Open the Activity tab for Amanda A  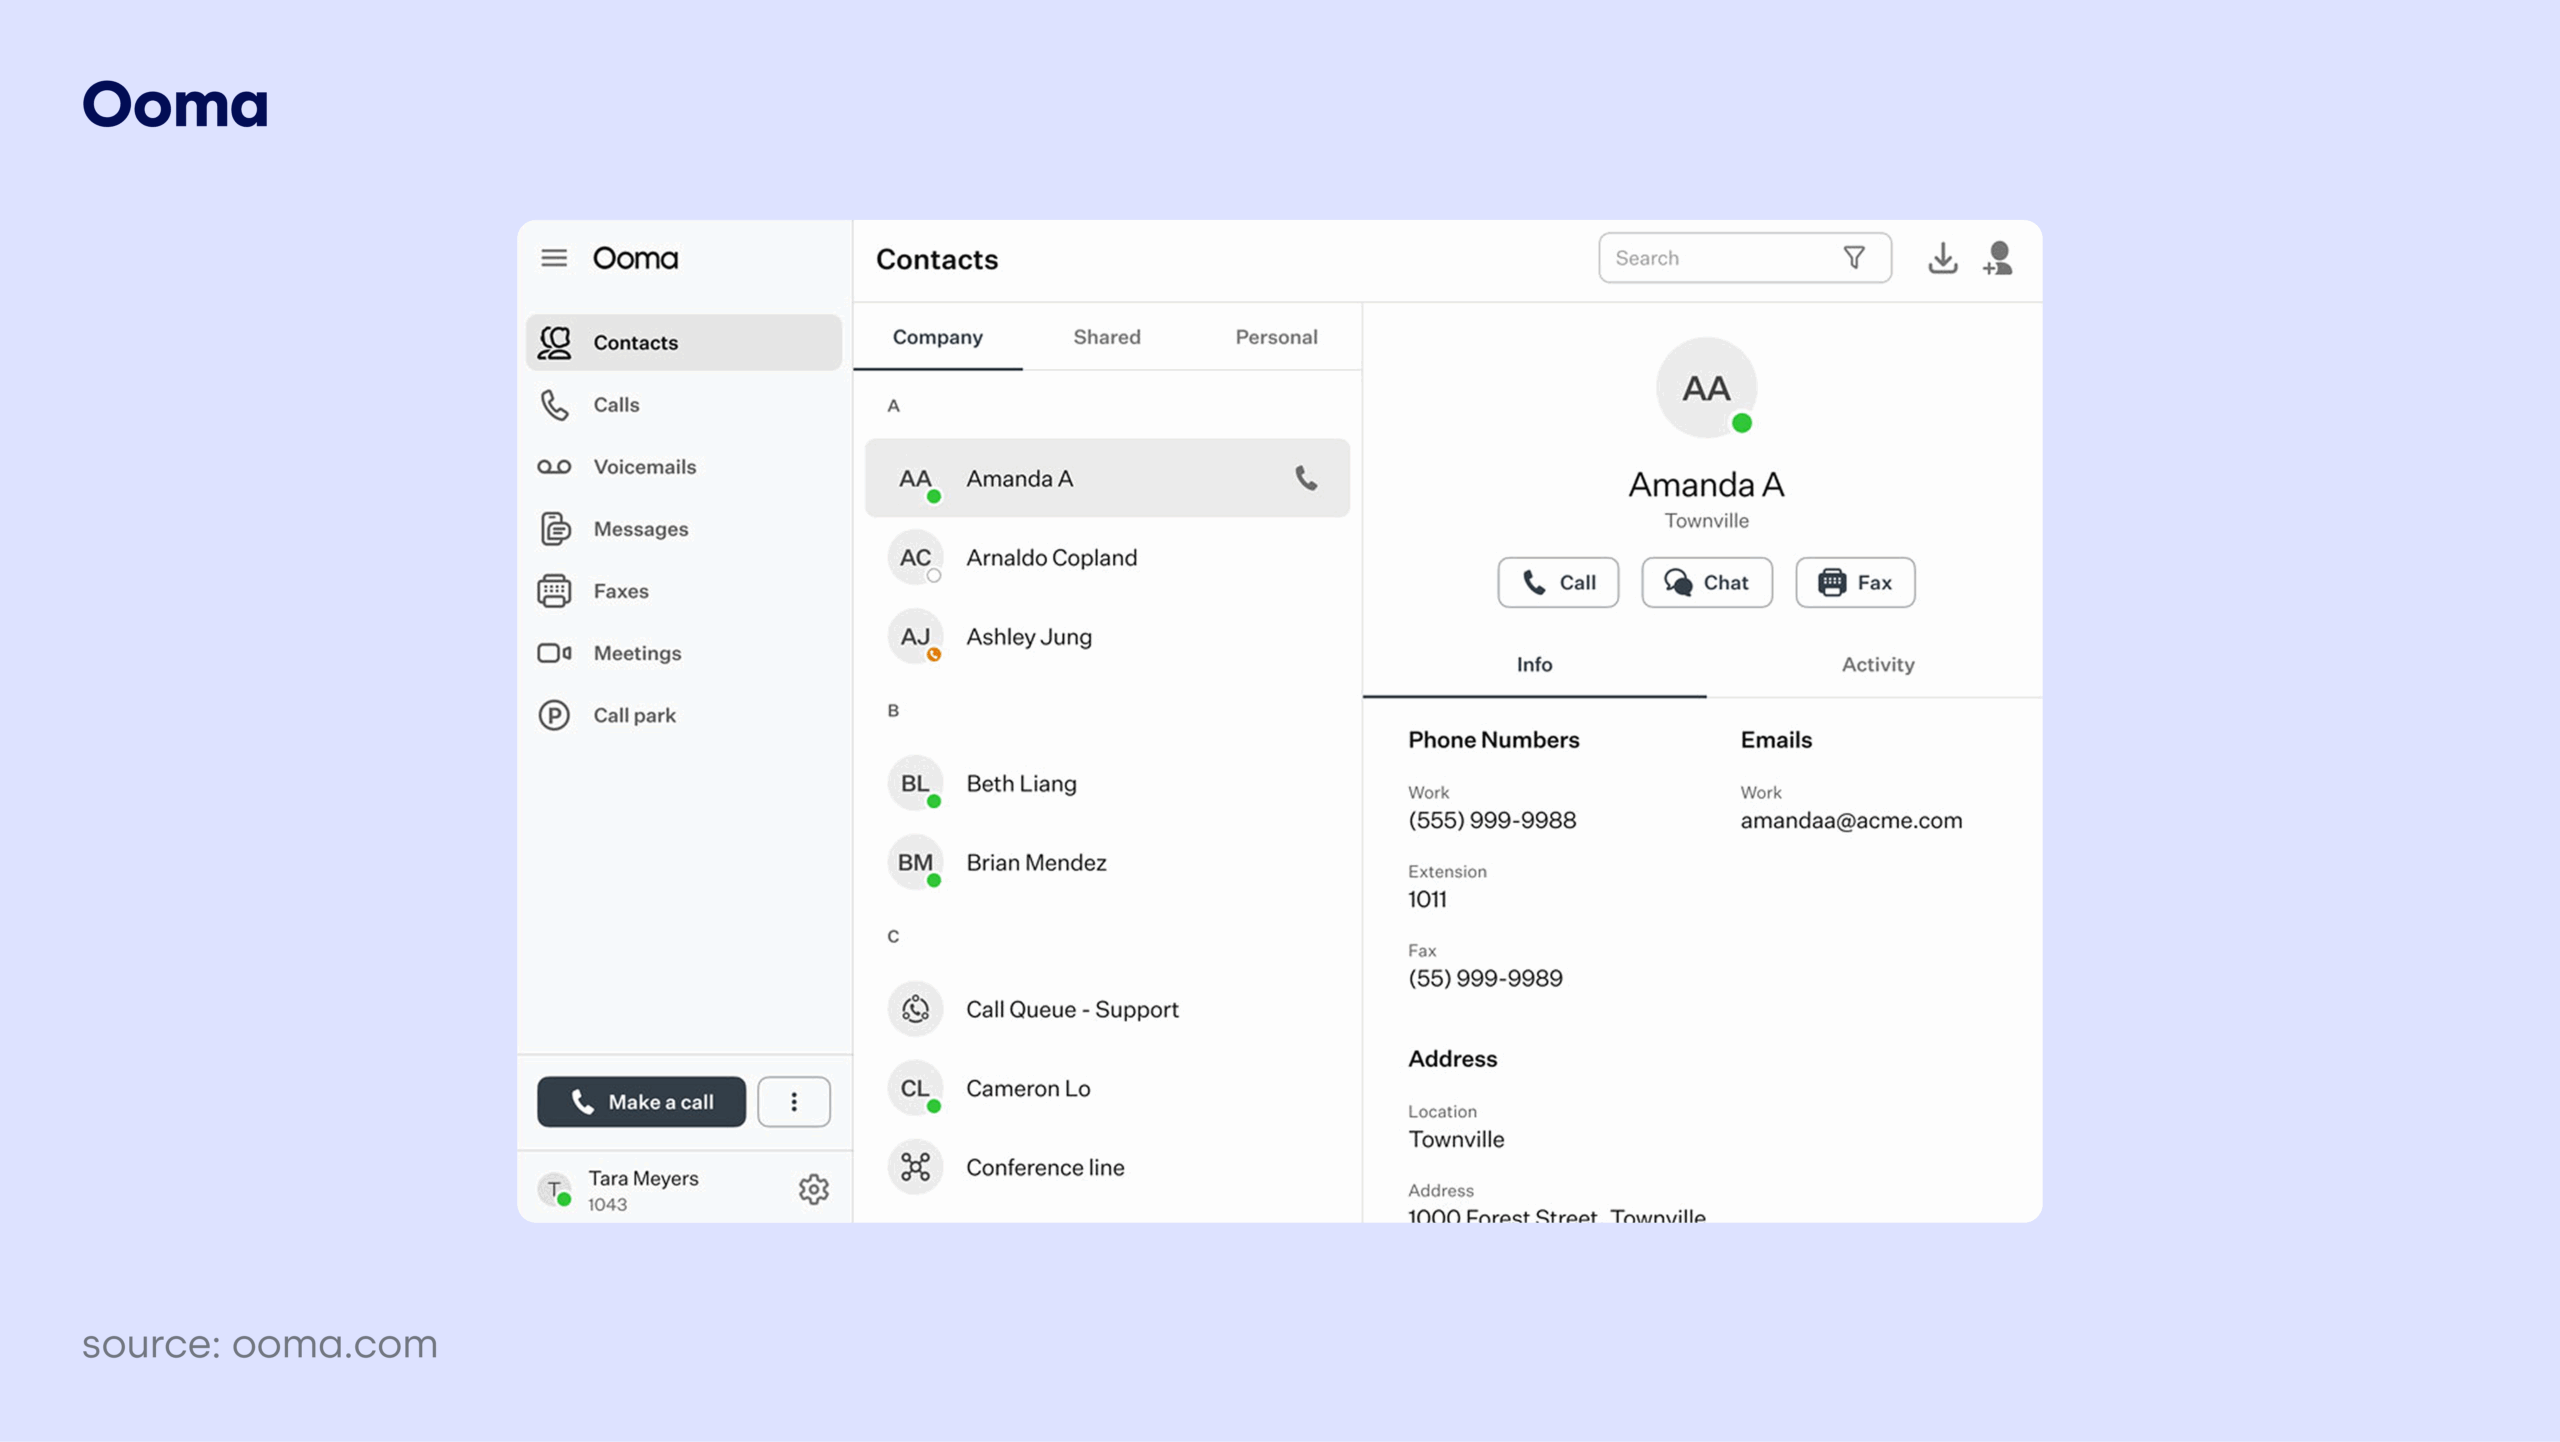1877,664
